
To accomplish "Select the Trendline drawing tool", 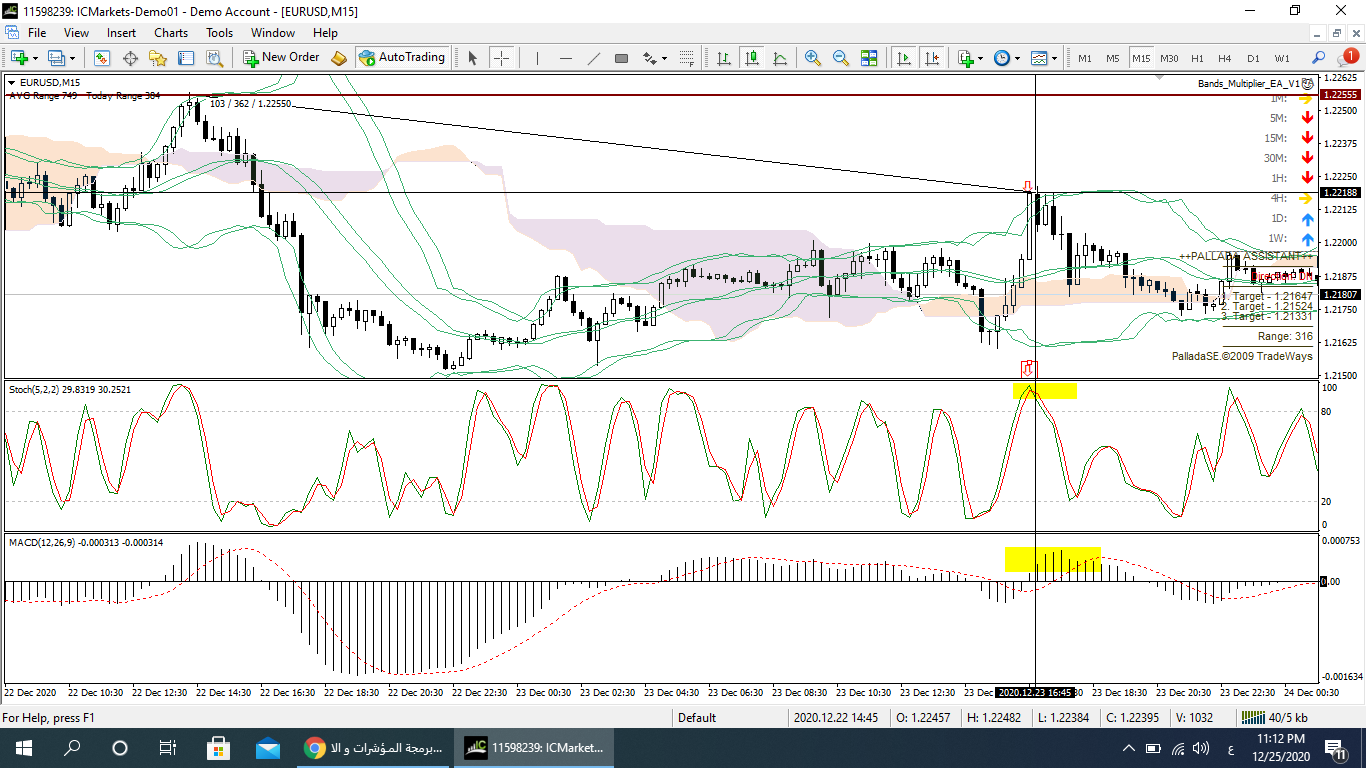I will click(x=593, y=58).
